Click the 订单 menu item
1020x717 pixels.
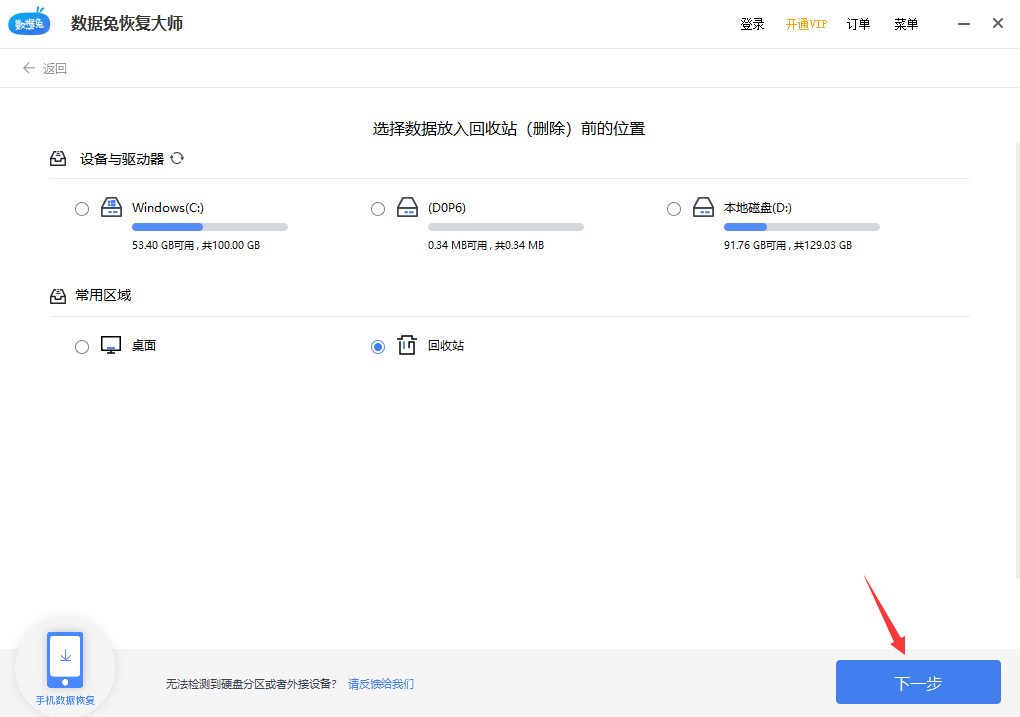click(x=858, y=23)
